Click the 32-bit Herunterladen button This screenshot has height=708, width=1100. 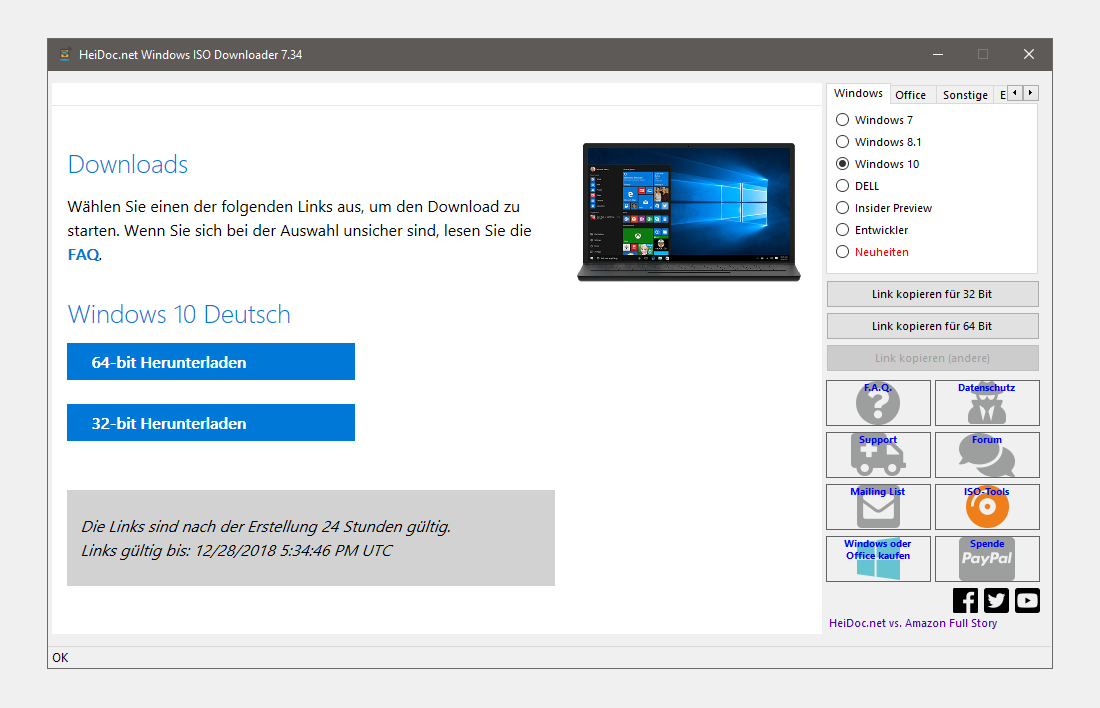tap(211, 423)
